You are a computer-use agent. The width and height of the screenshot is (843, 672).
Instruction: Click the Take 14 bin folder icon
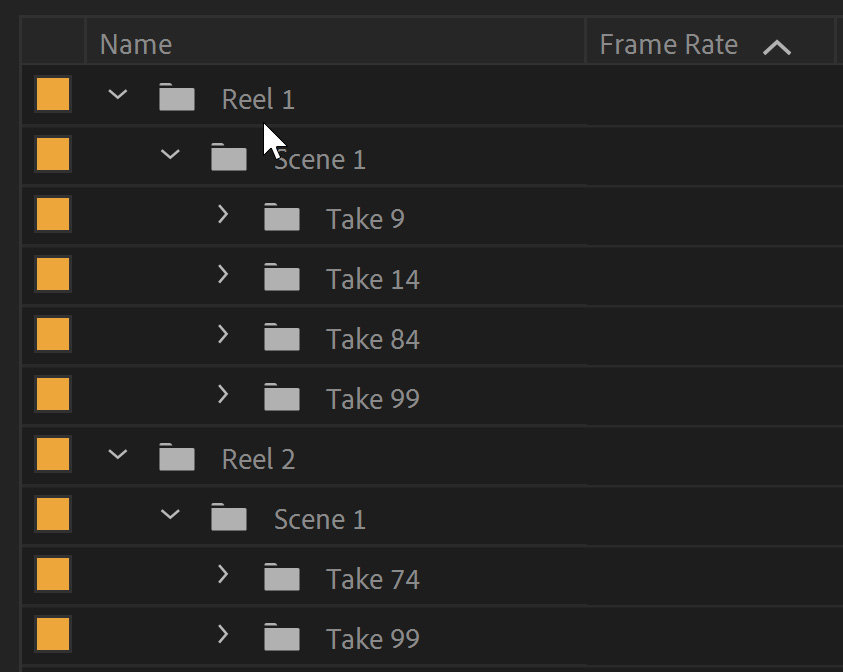(x=282, y=277)
